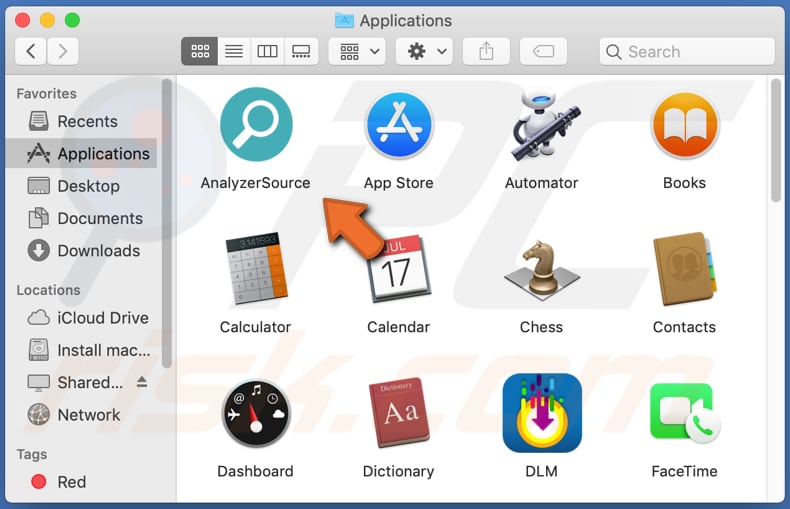Click the main pane vertical scrollbar
Image resolution: width=790 pixels, height=509 pixels.
776,141
